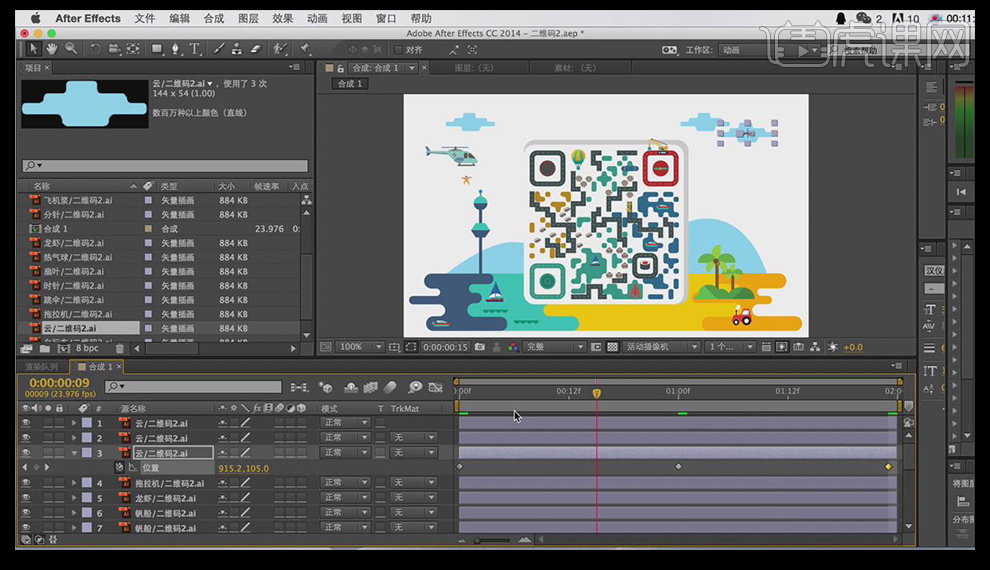Click the 915.2,105.0 position value
Viewport: 990px width, 570px height.
(244, 468)
